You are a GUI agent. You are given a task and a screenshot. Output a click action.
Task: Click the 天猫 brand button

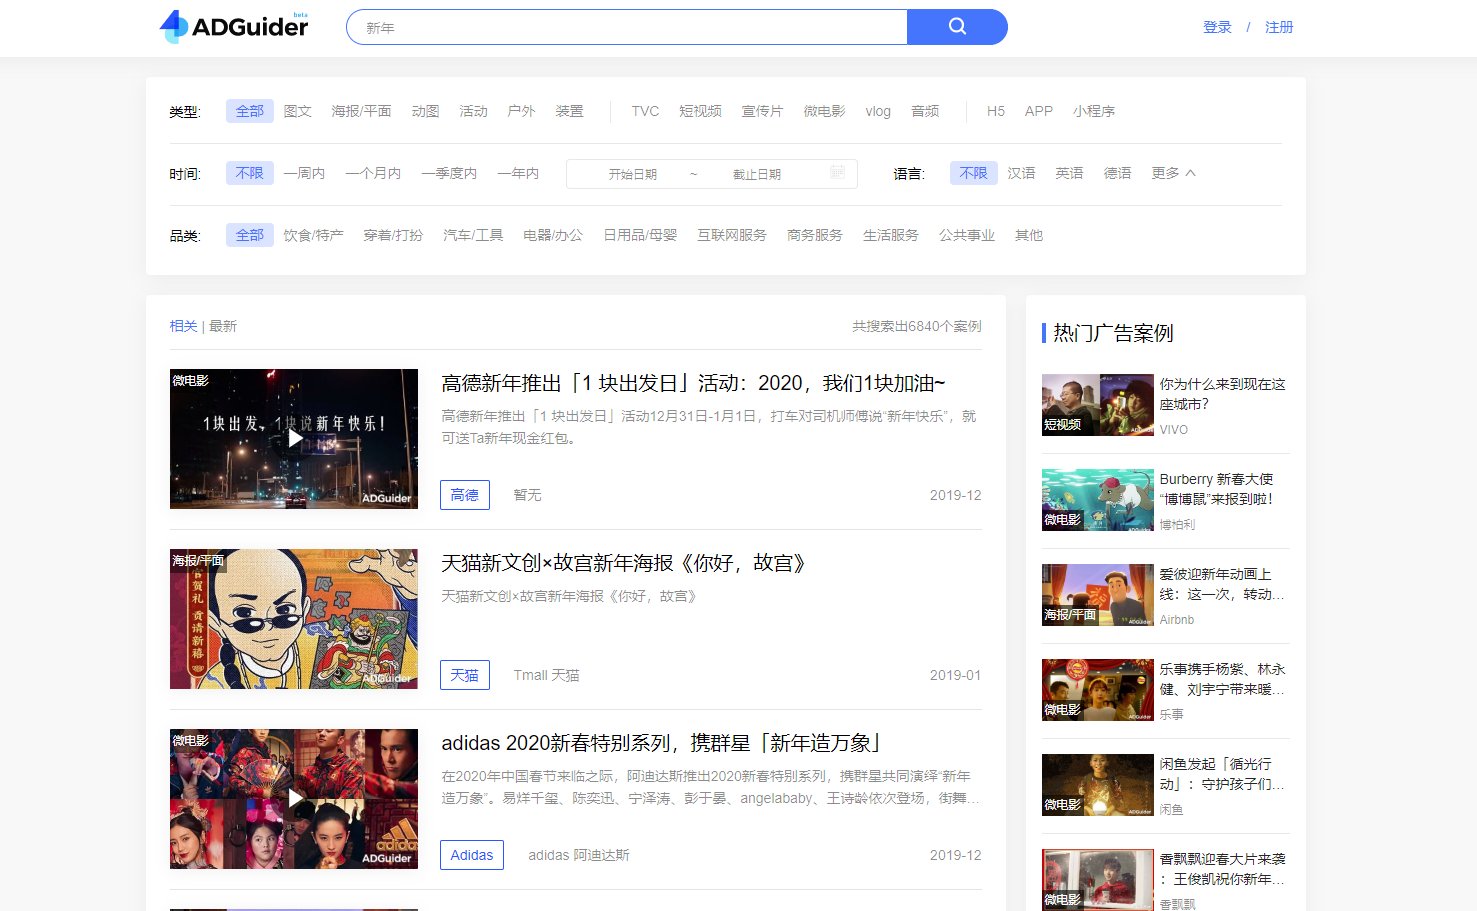[464, 674]
